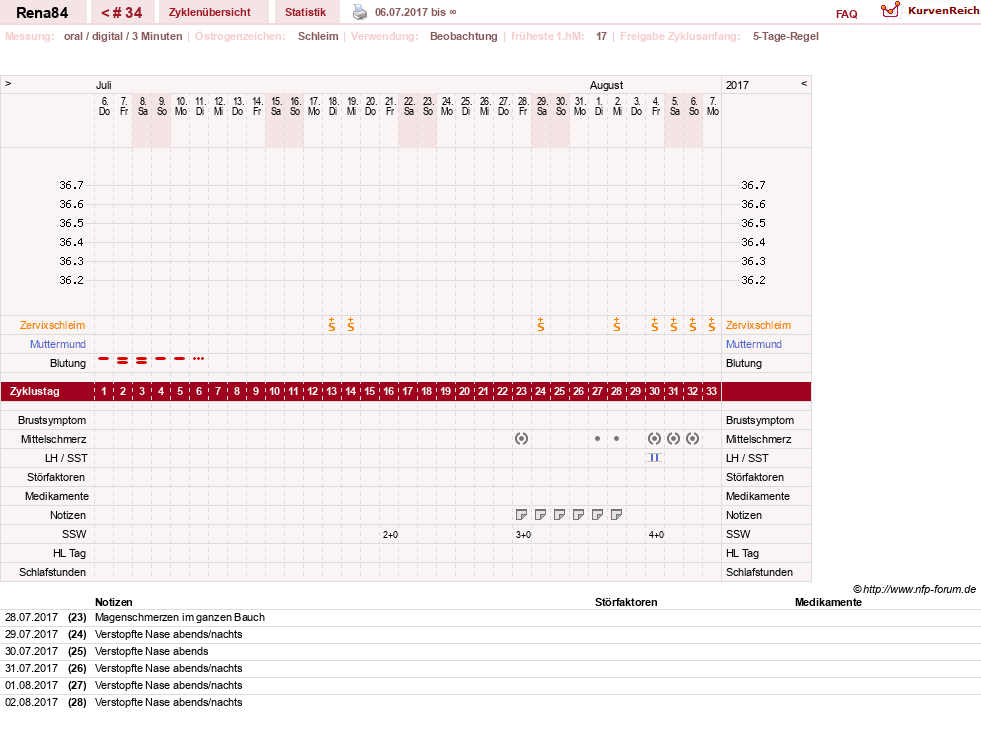This screenshot has height=741, width=981.
Task: Click the bleeding marker on cycle day 2
Action: pos(123,360)
